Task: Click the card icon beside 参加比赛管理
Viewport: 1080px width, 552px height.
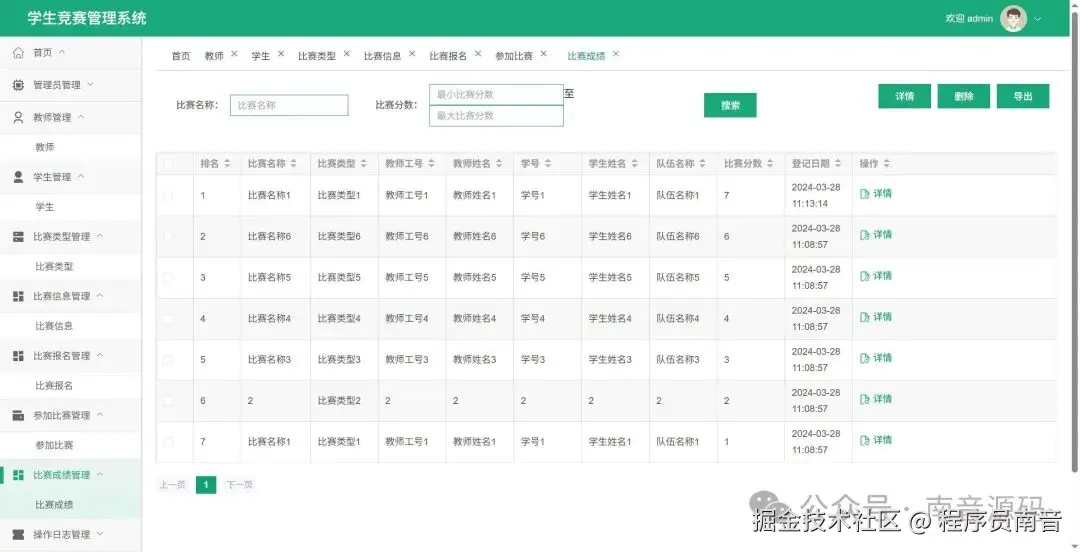Action: [x=19, y=416]
